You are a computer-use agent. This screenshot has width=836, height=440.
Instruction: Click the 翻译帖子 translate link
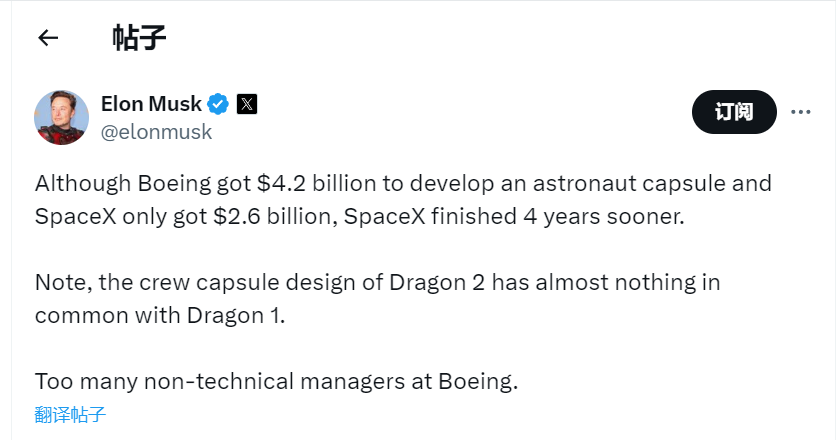coord(70,413)
